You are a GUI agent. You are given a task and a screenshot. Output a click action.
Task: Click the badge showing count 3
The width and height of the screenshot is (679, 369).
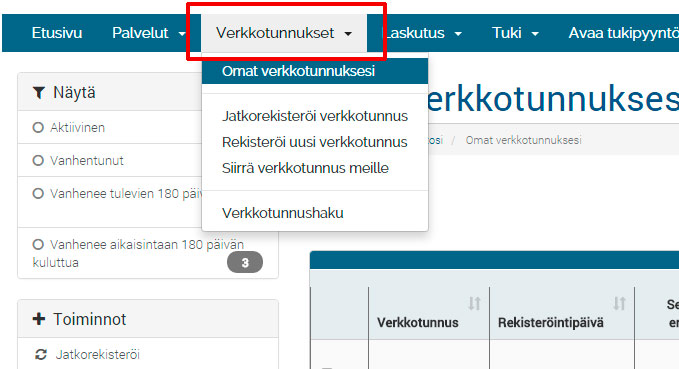click(x=245, y=262)
